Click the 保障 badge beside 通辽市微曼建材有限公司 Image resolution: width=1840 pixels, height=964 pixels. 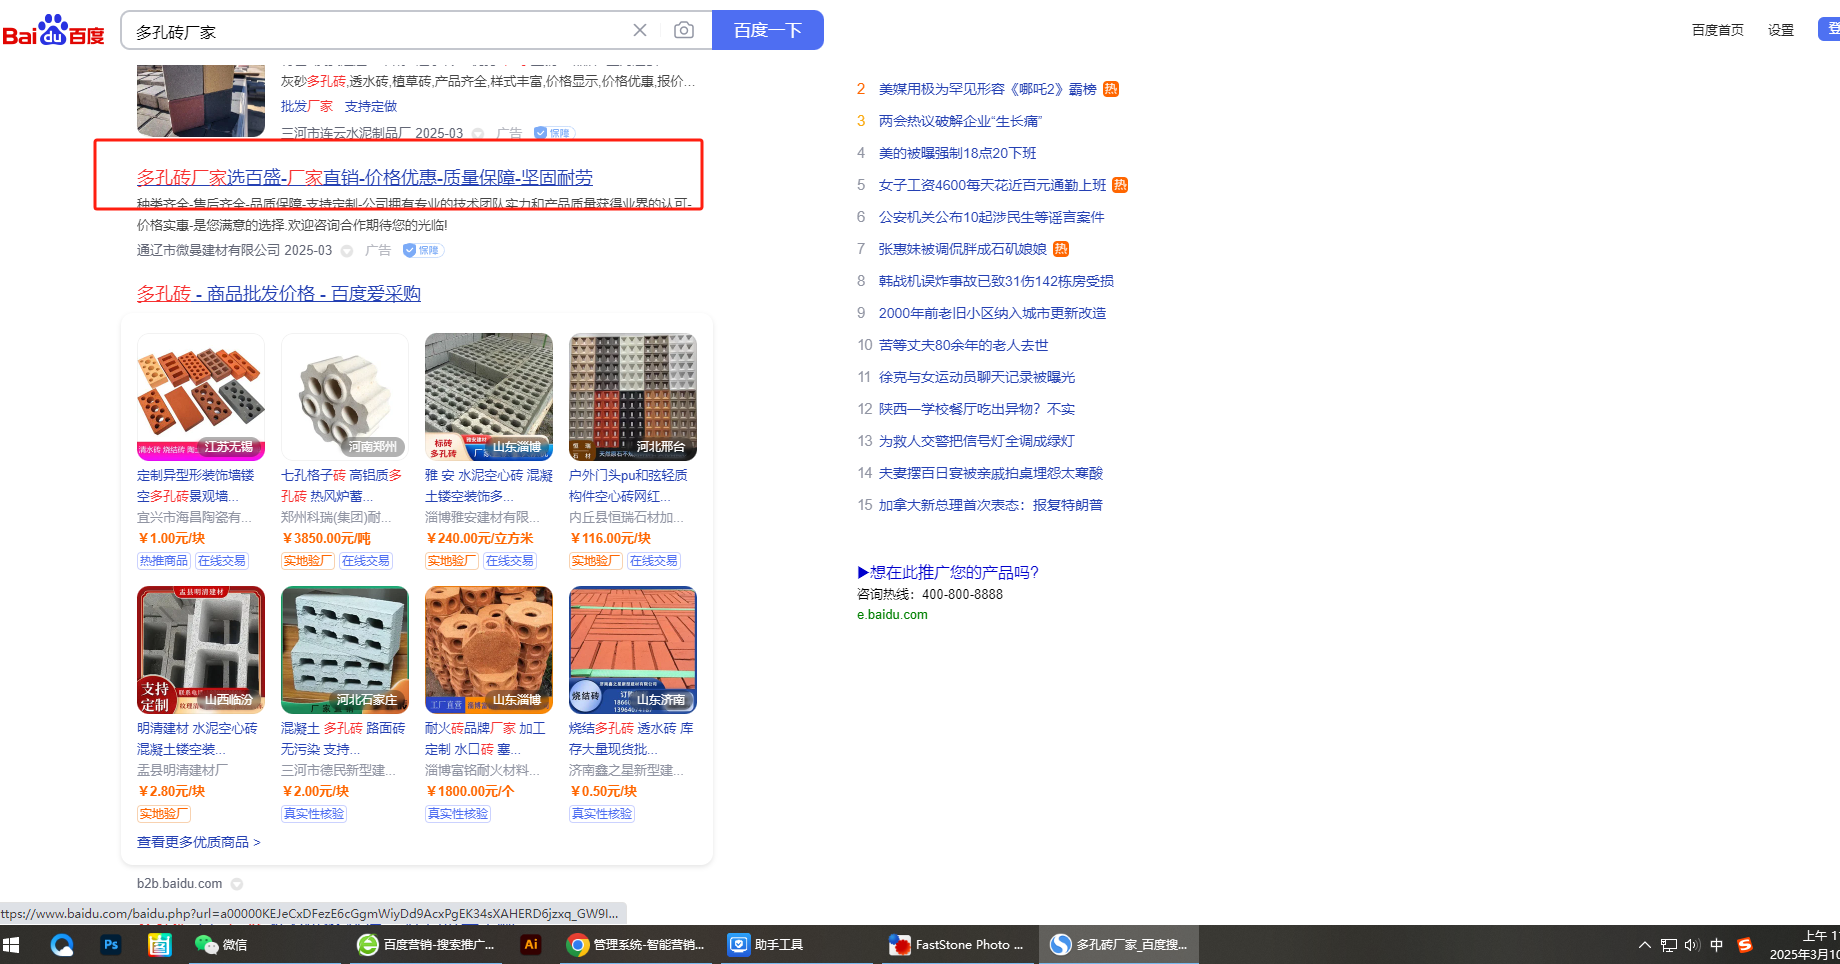(423, 250)
